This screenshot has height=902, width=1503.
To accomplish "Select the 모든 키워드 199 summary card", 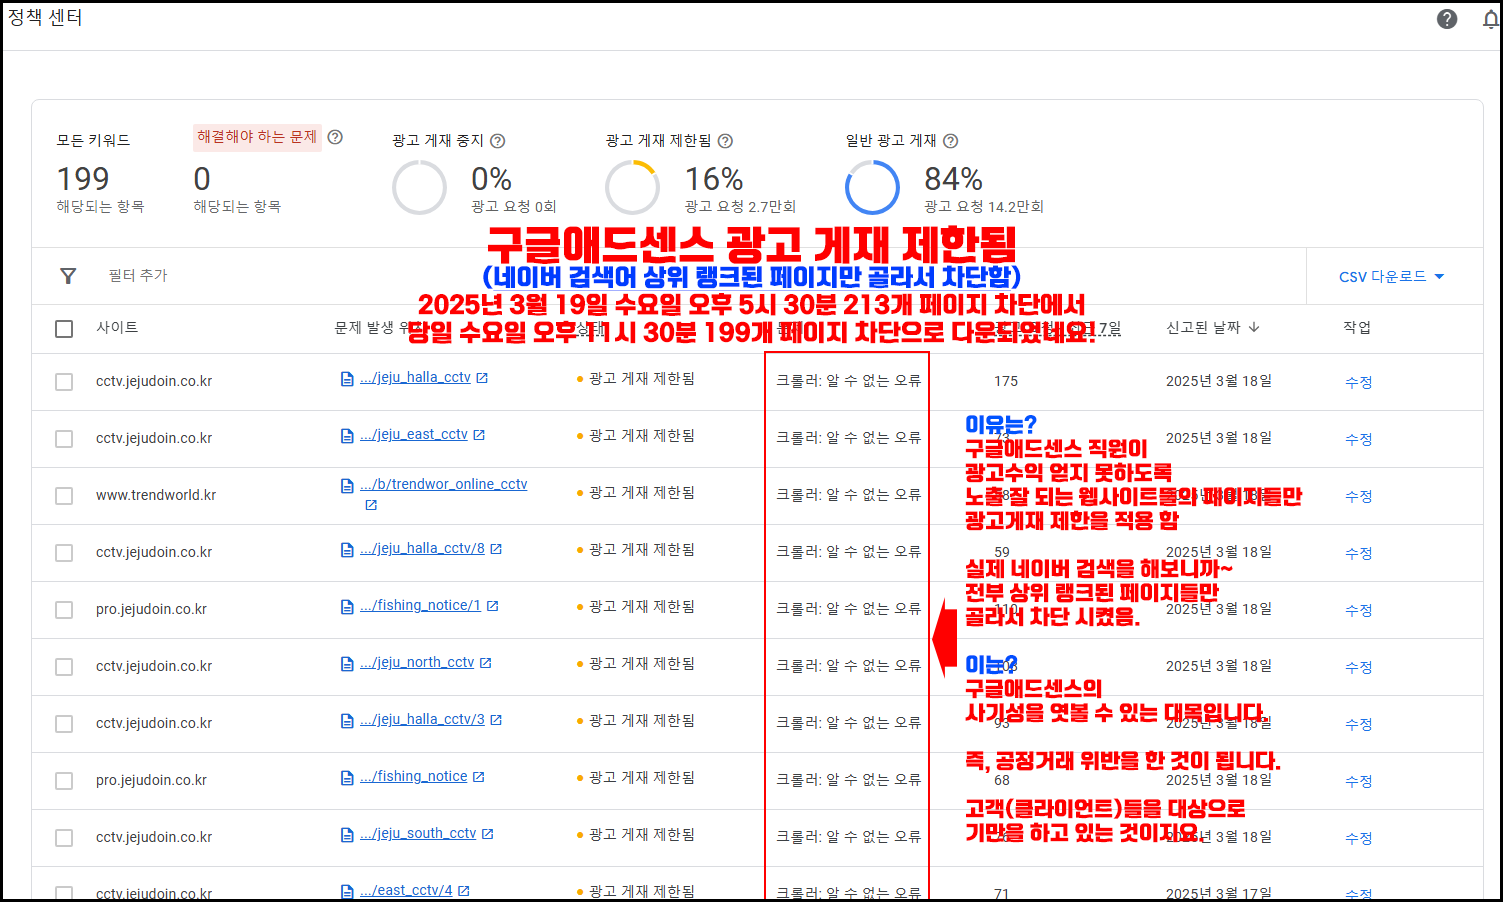I will pos(100,173).
